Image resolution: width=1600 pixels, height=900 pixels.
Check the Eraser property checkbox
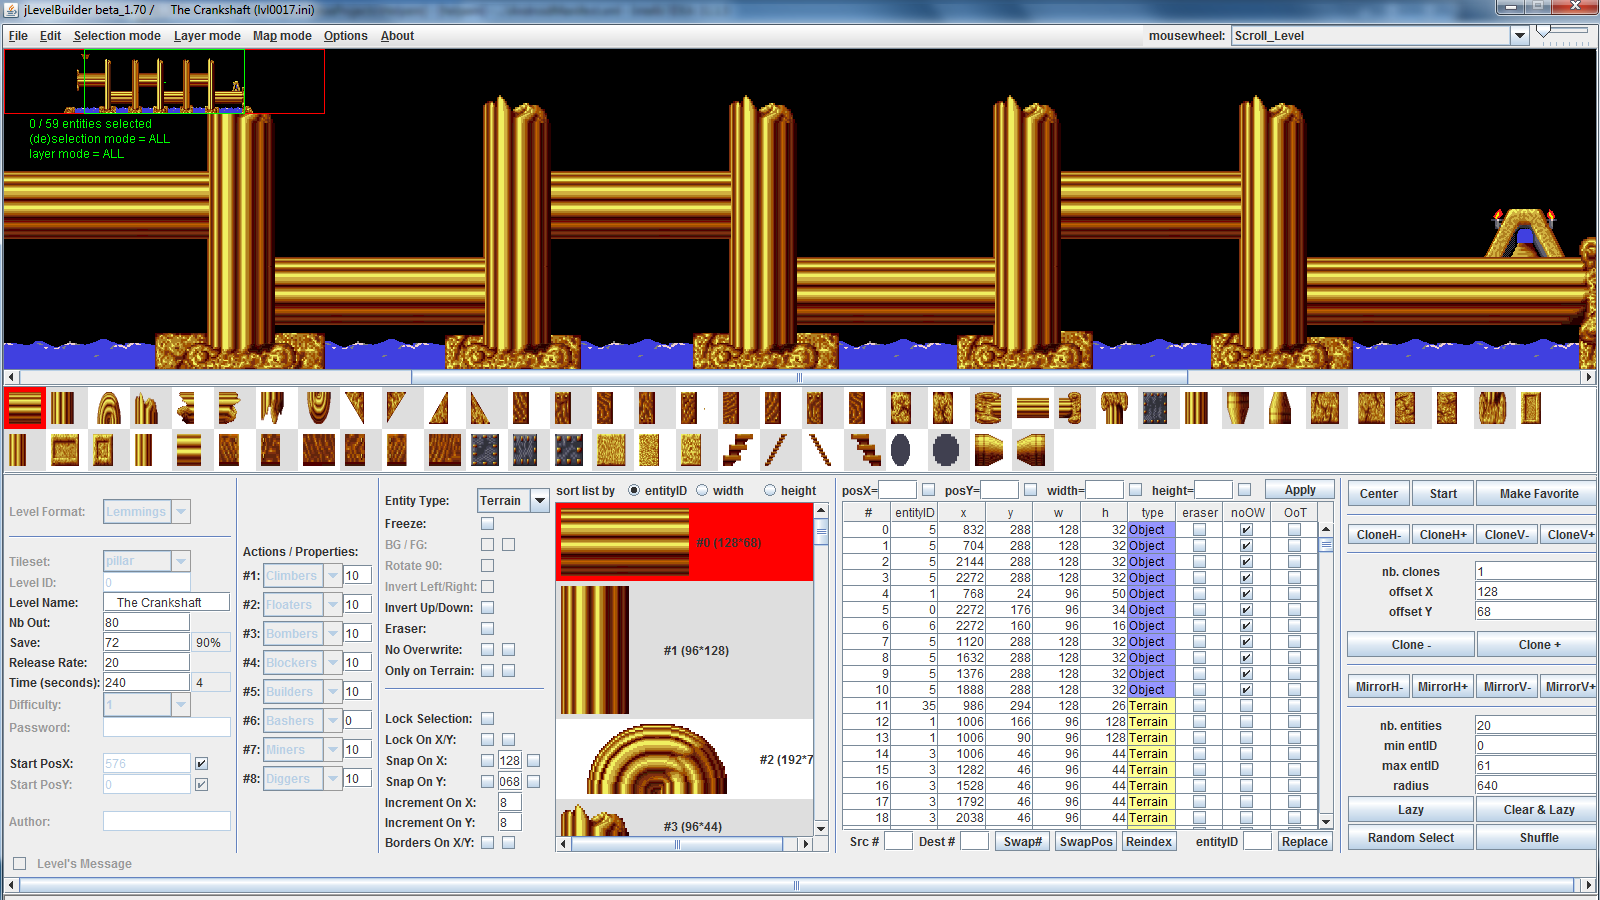click(488, 628)
